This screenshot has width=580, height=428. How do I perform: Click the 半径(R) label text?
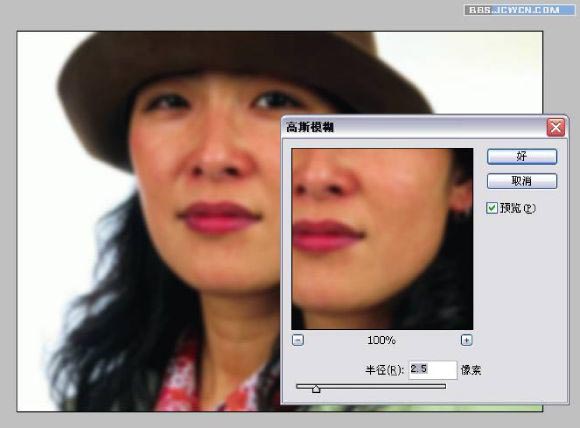(x=385, y=370)
